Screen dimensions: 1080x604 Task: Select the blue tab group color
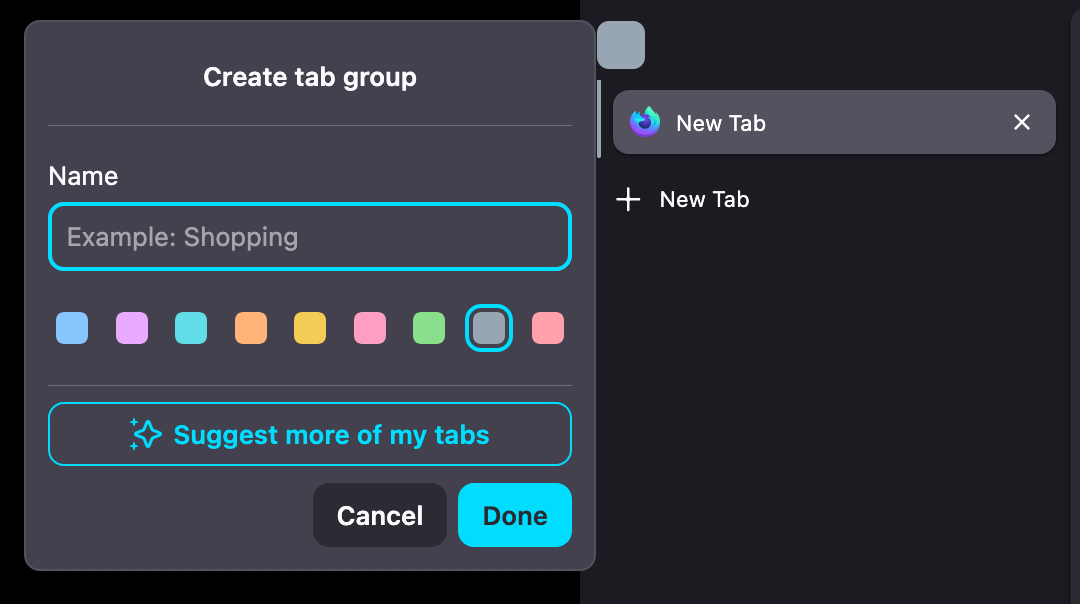(x=72, y=328)
